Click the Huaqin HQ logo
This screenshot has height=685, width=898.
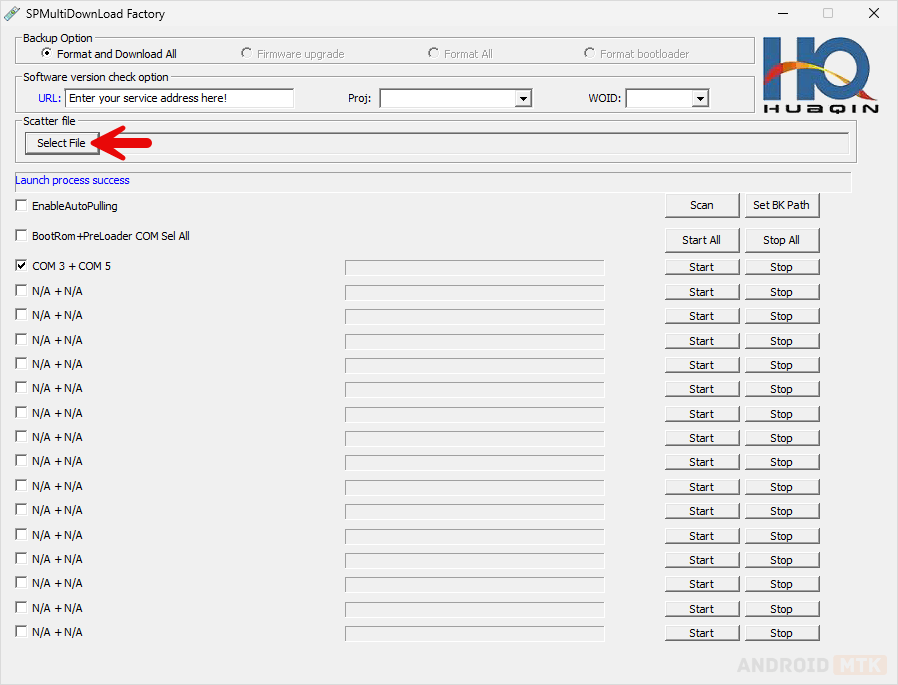pyautogui.click(x=819, y=75)
